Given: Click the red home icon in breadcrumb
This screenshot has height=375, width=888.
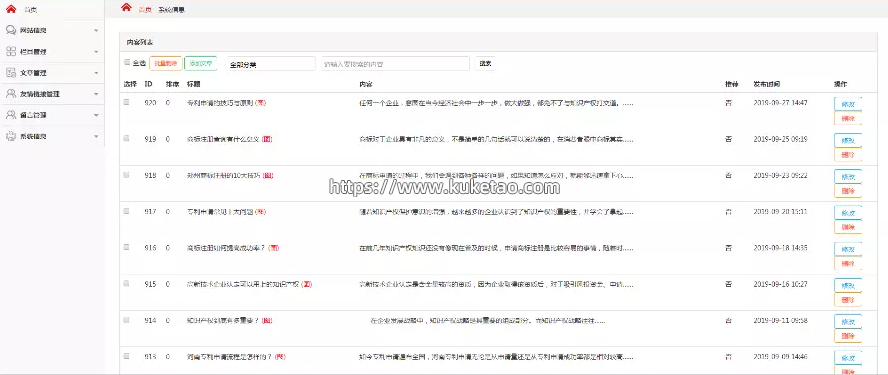Looking at the screenshot, I should point(126,7).
